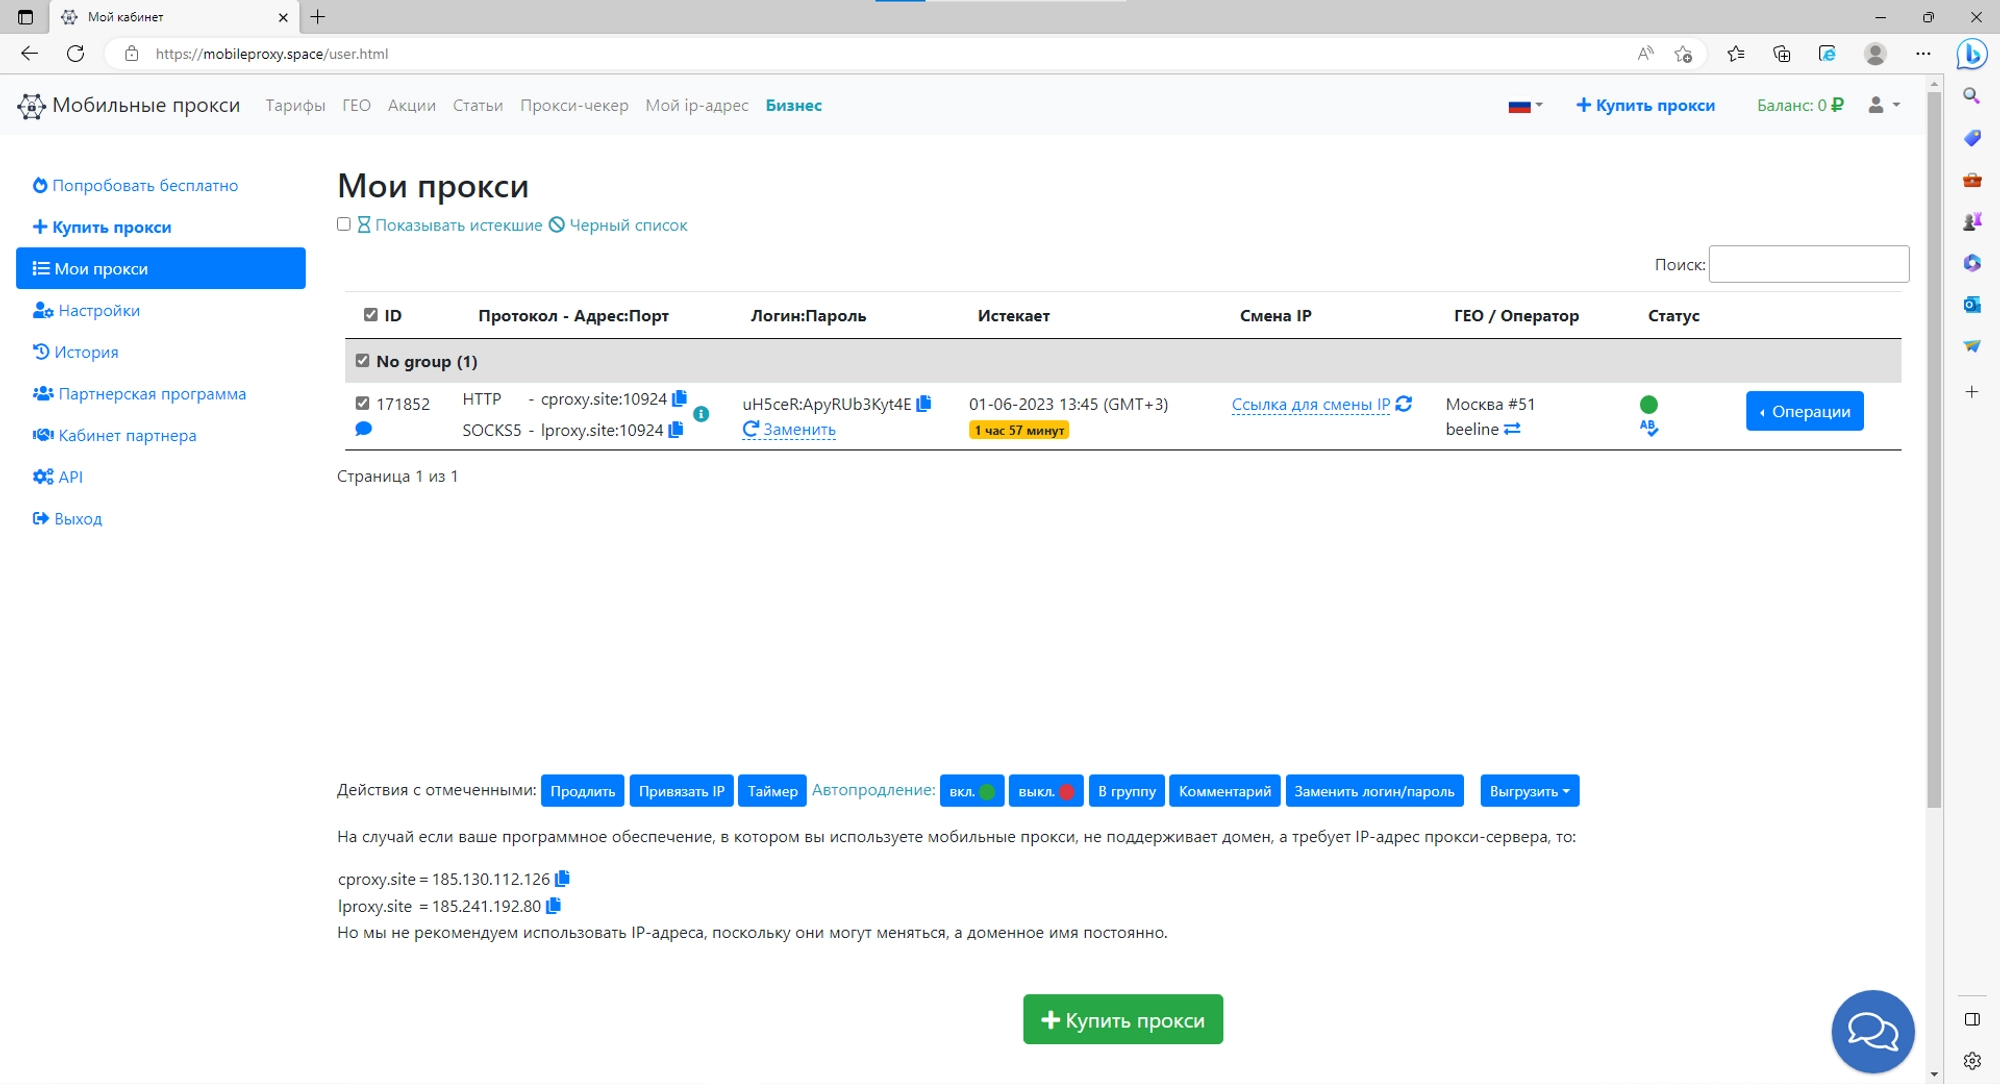Viewport: 2000px width, 1084px height.
Task: Click the green Купить прокси button
Action: tap(1122, 1019)
